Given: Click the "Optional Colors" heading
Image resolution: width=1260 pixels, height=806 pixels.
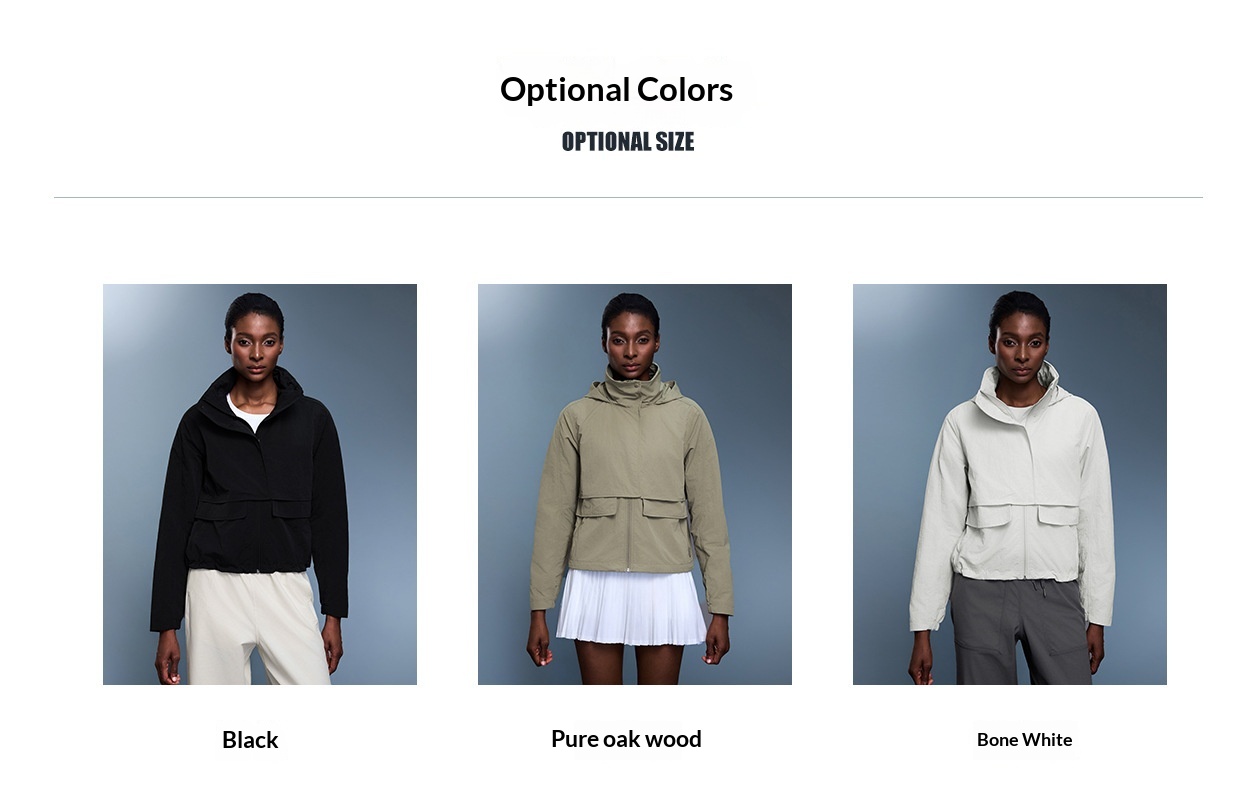Looking at the screenshot, I should coord(616,89).
